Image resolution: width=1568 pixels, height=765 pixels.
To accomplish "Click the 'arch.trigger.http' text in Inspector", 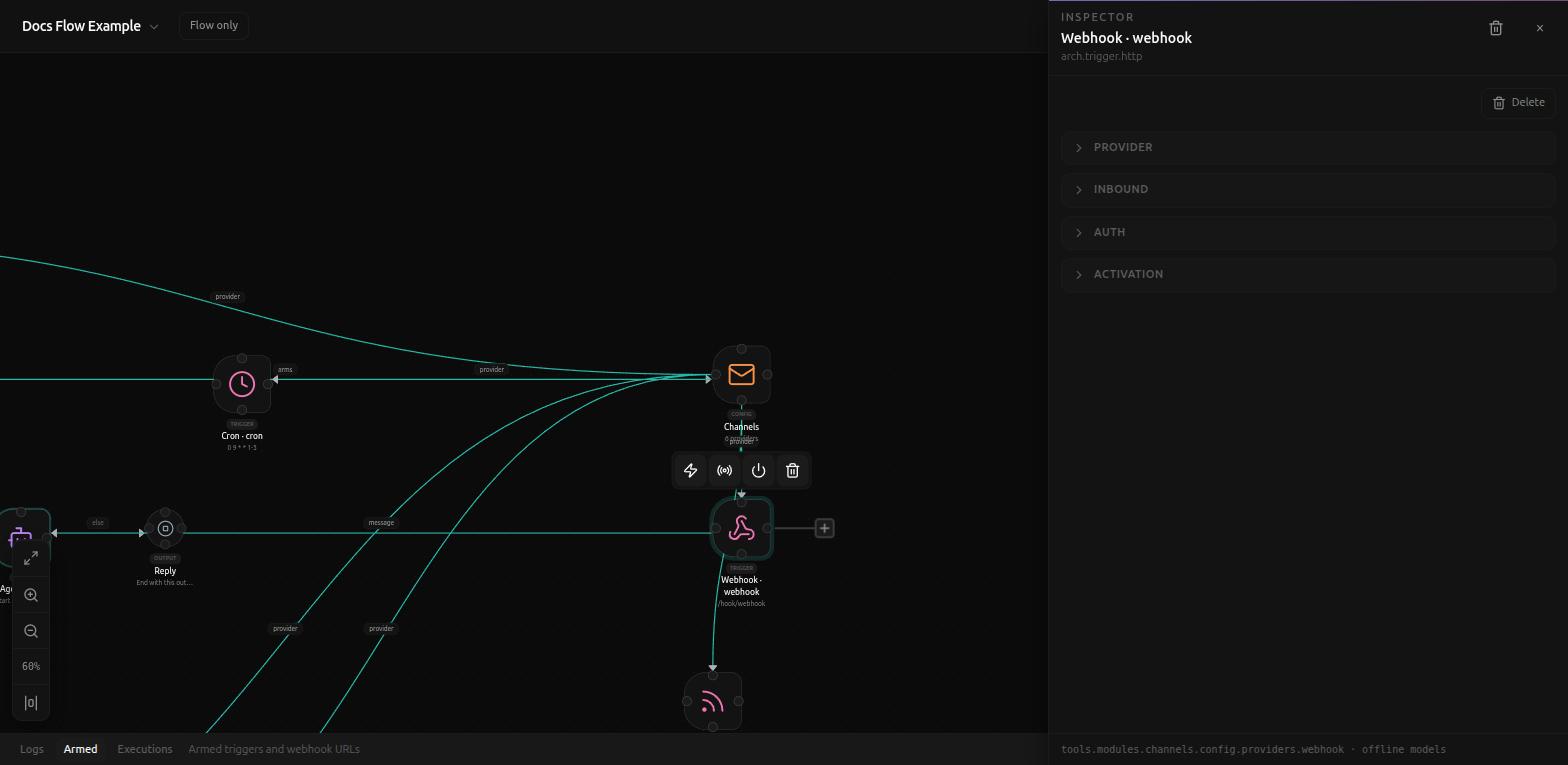I will point(1101,56).
